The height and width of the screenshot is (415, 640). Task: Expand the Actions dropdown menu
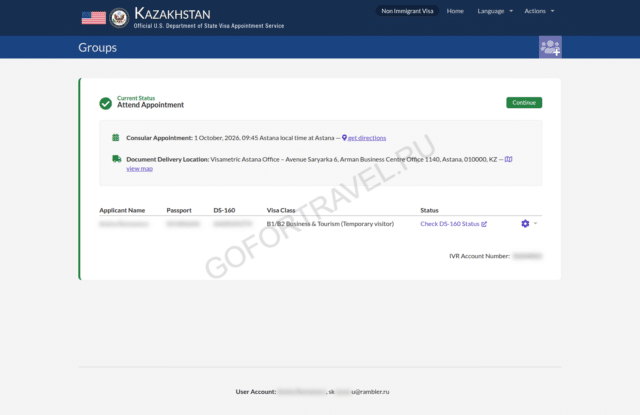pyautogui.click(x=539, y=11)
